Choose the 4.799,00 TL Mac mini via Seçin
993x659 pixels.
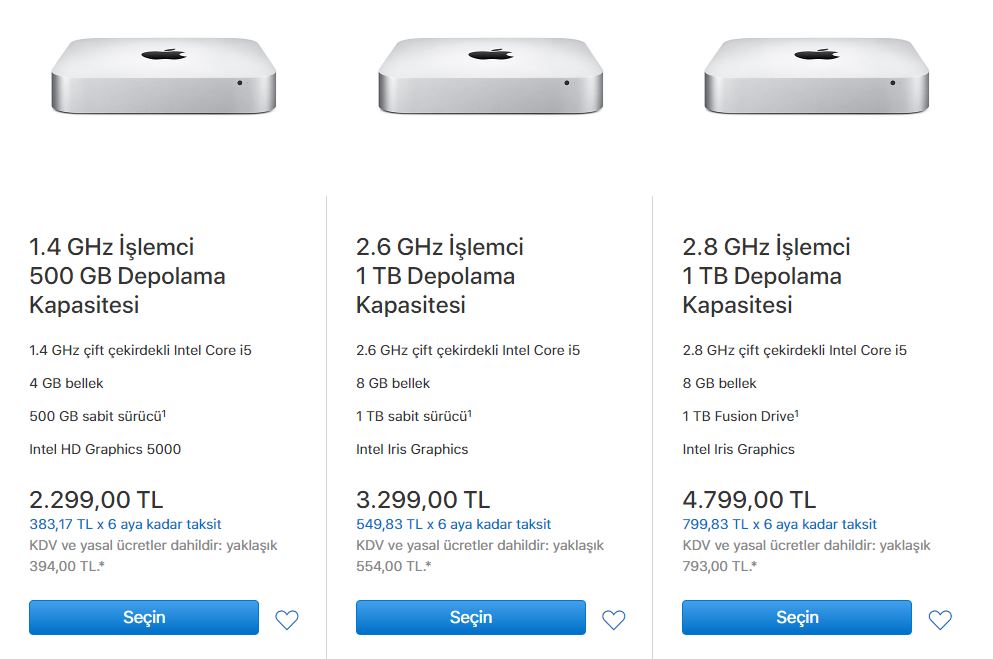pos(797,617)
